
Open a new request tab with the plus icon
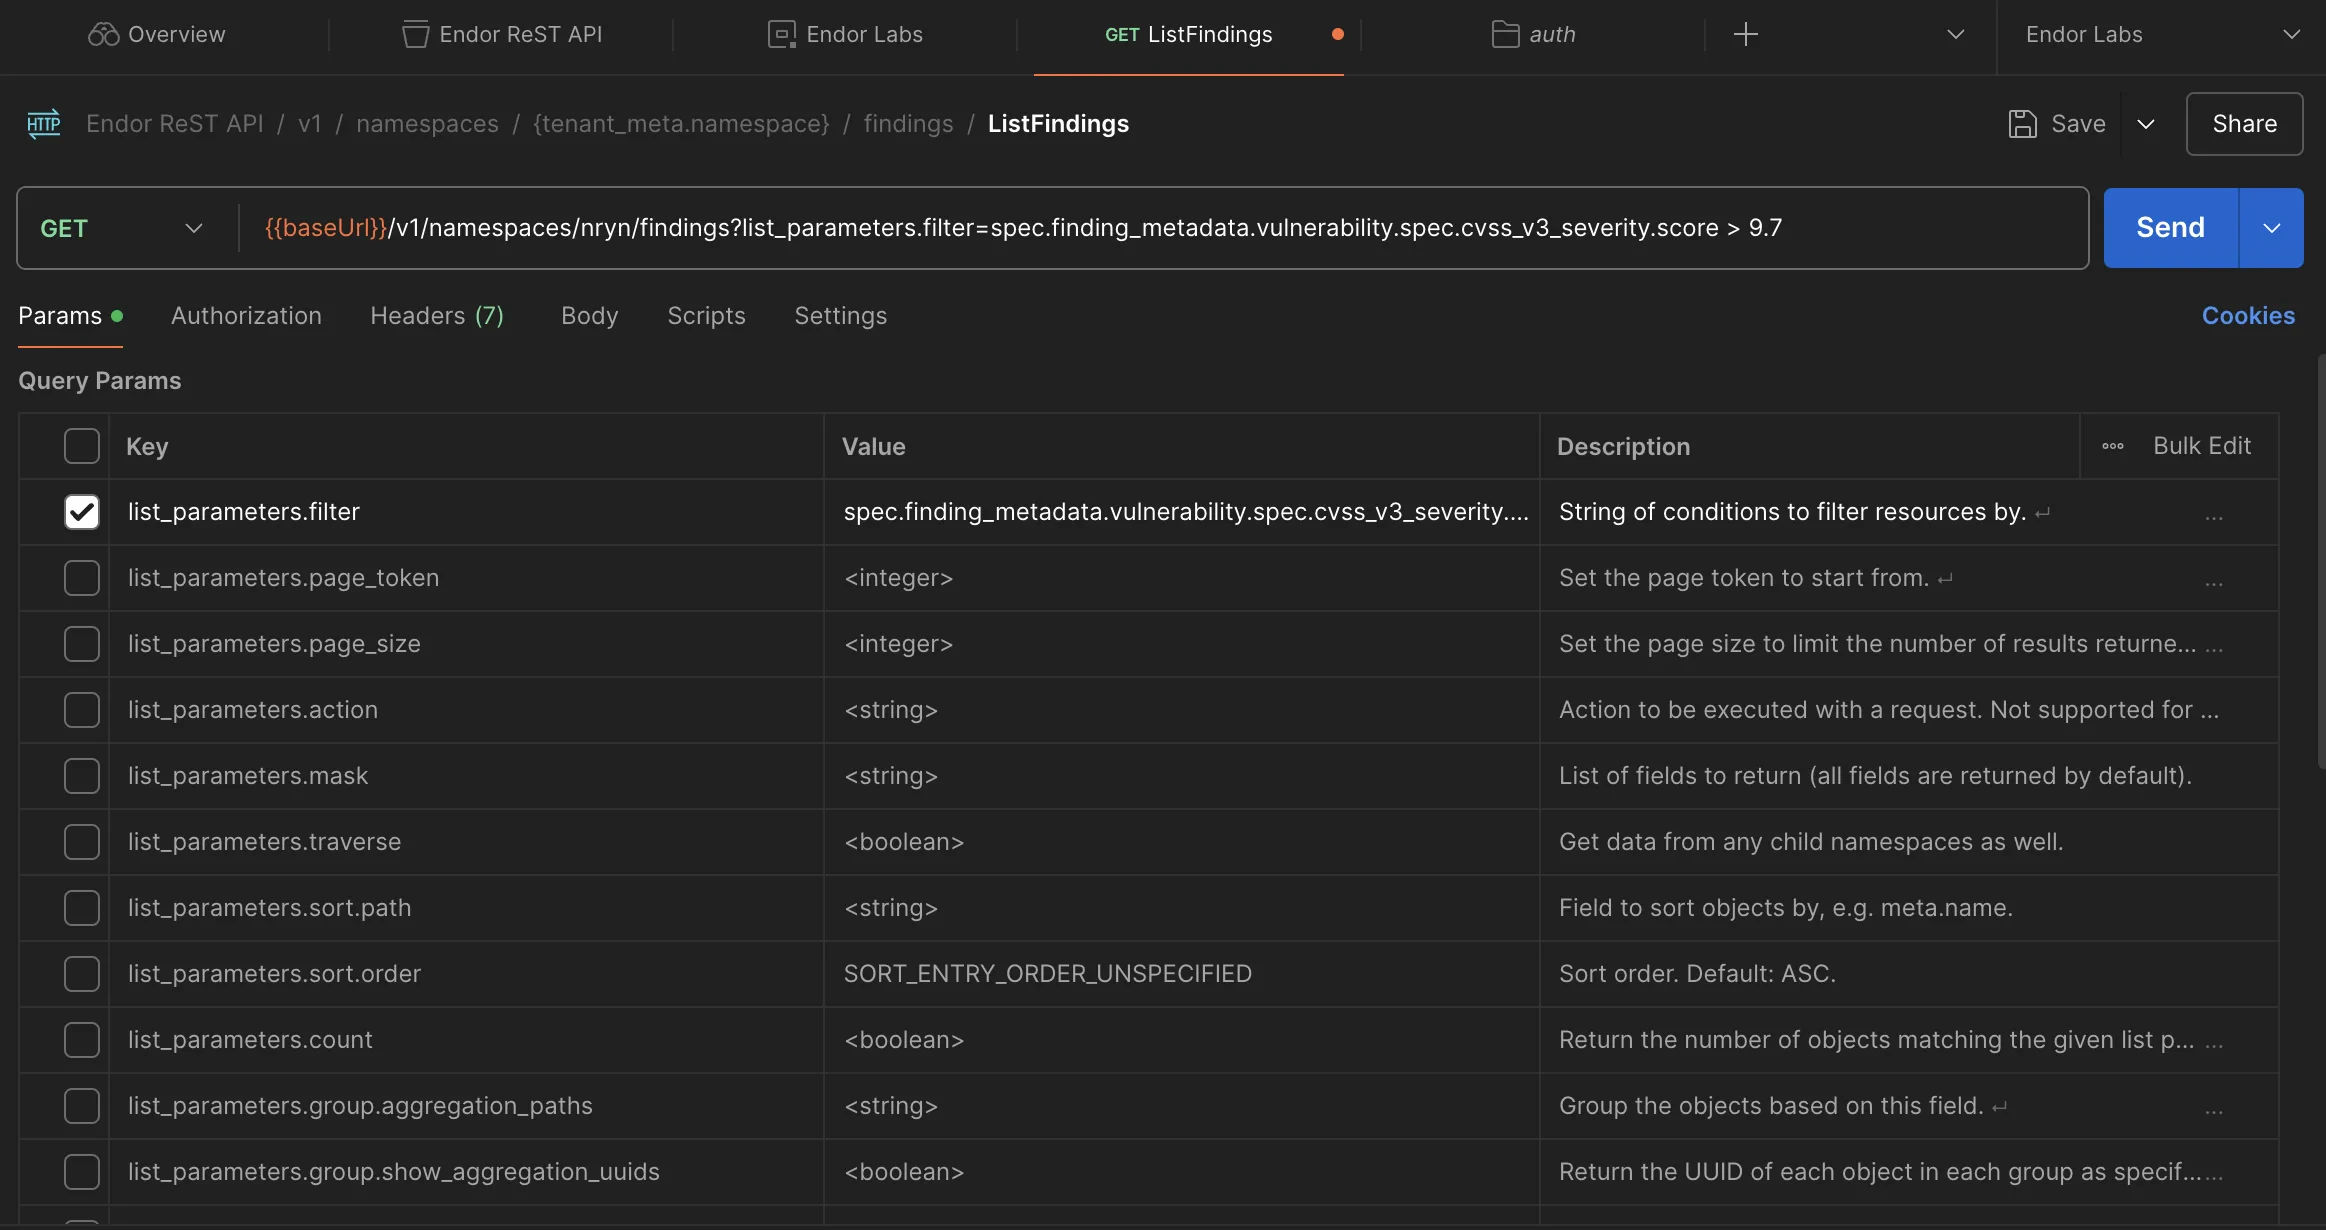(1745, 34)
